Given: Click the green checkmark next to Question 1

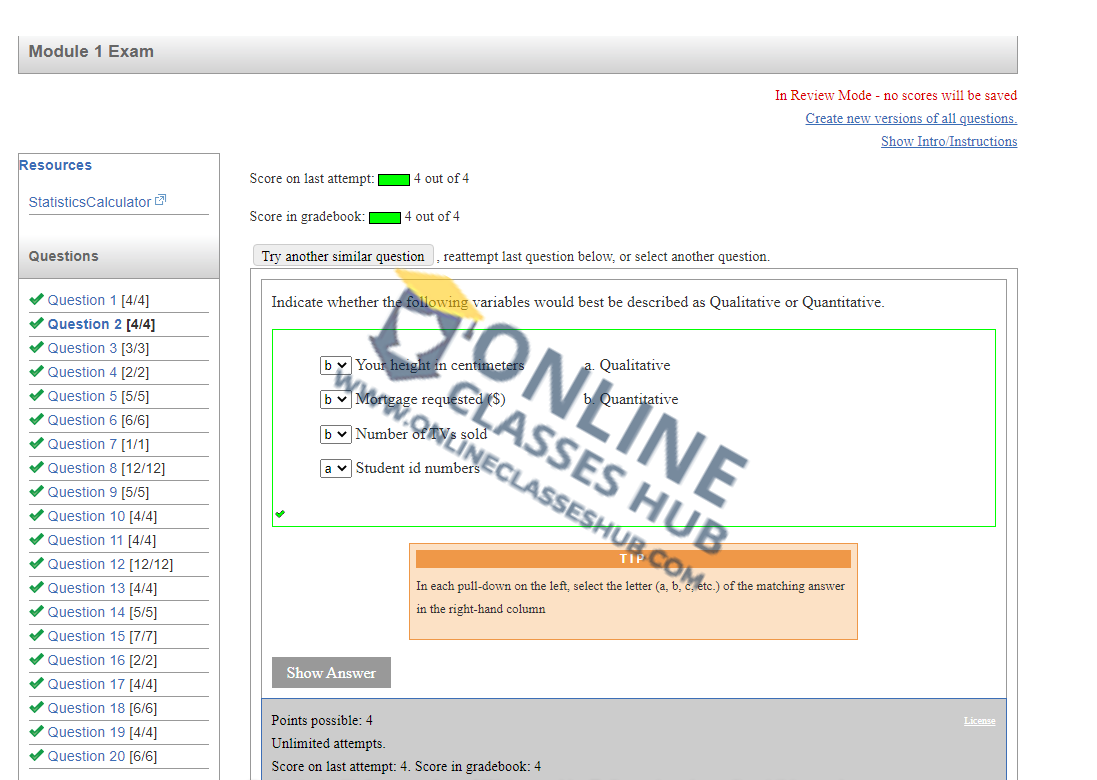Looking at the screenshot, I should click(36, 299).
